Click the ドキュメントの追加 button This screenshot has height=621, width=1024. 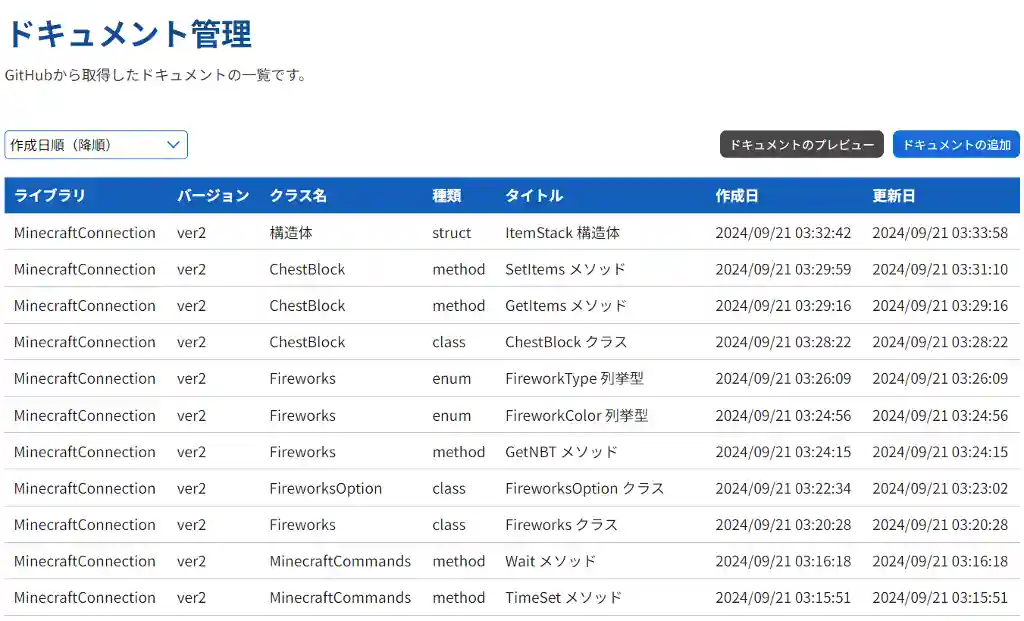[956, 144]
